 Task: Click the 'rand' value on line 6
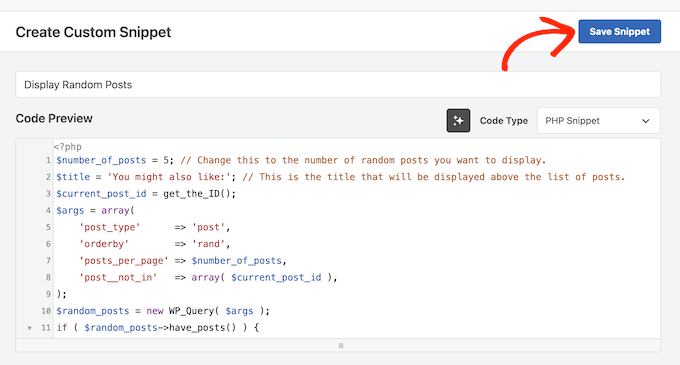click(x=209, y=244)
